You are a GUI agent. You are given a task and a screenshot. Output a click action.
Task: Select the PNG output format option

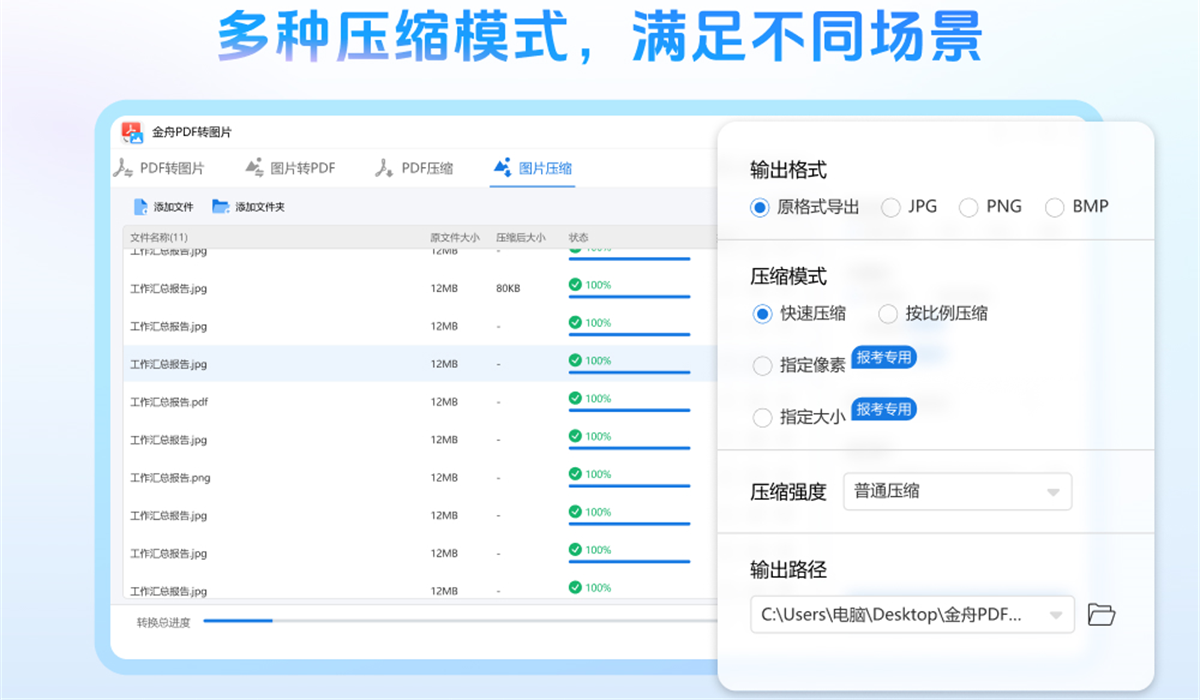click(969, 207)
